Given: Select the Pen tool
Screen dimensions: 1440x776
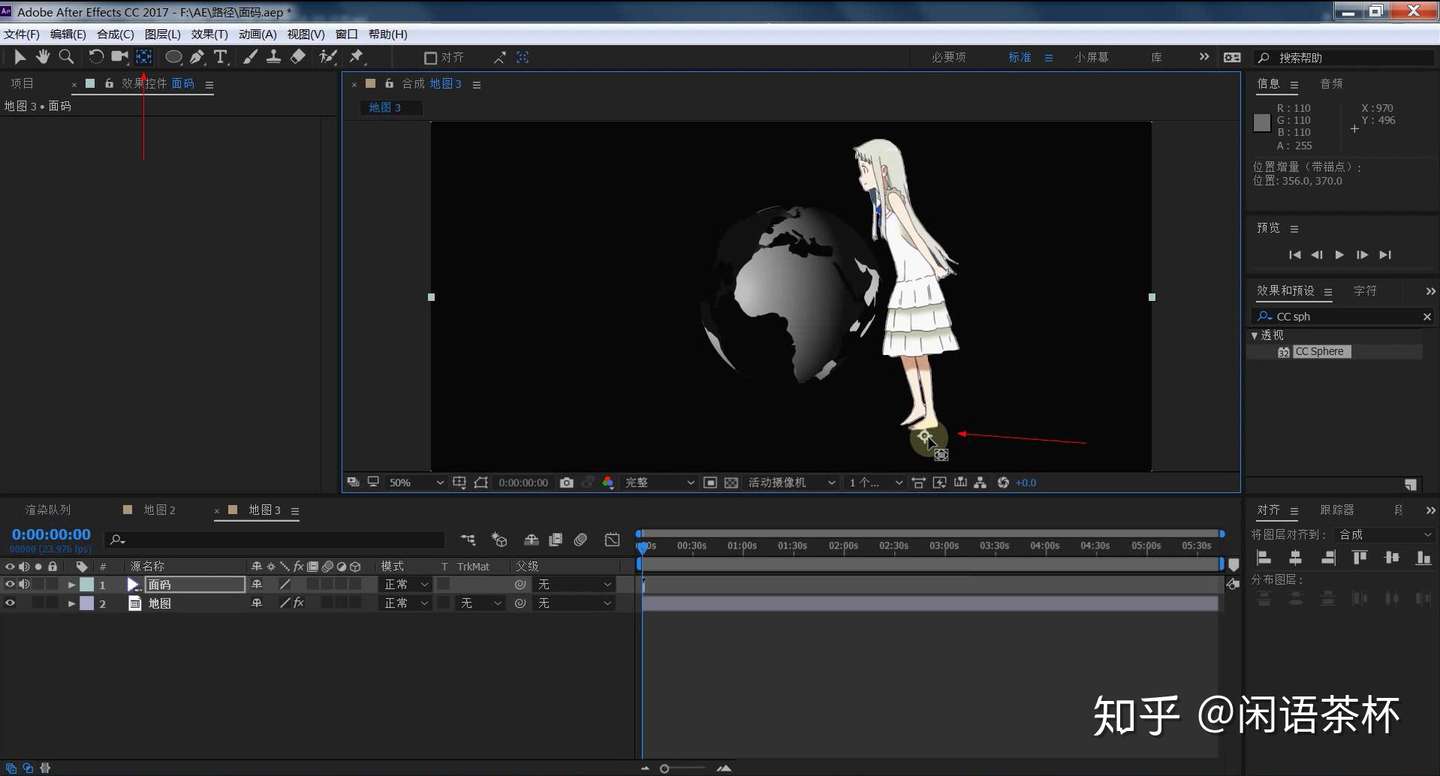Looking at the screenshot, I should (x=197, y=57).
